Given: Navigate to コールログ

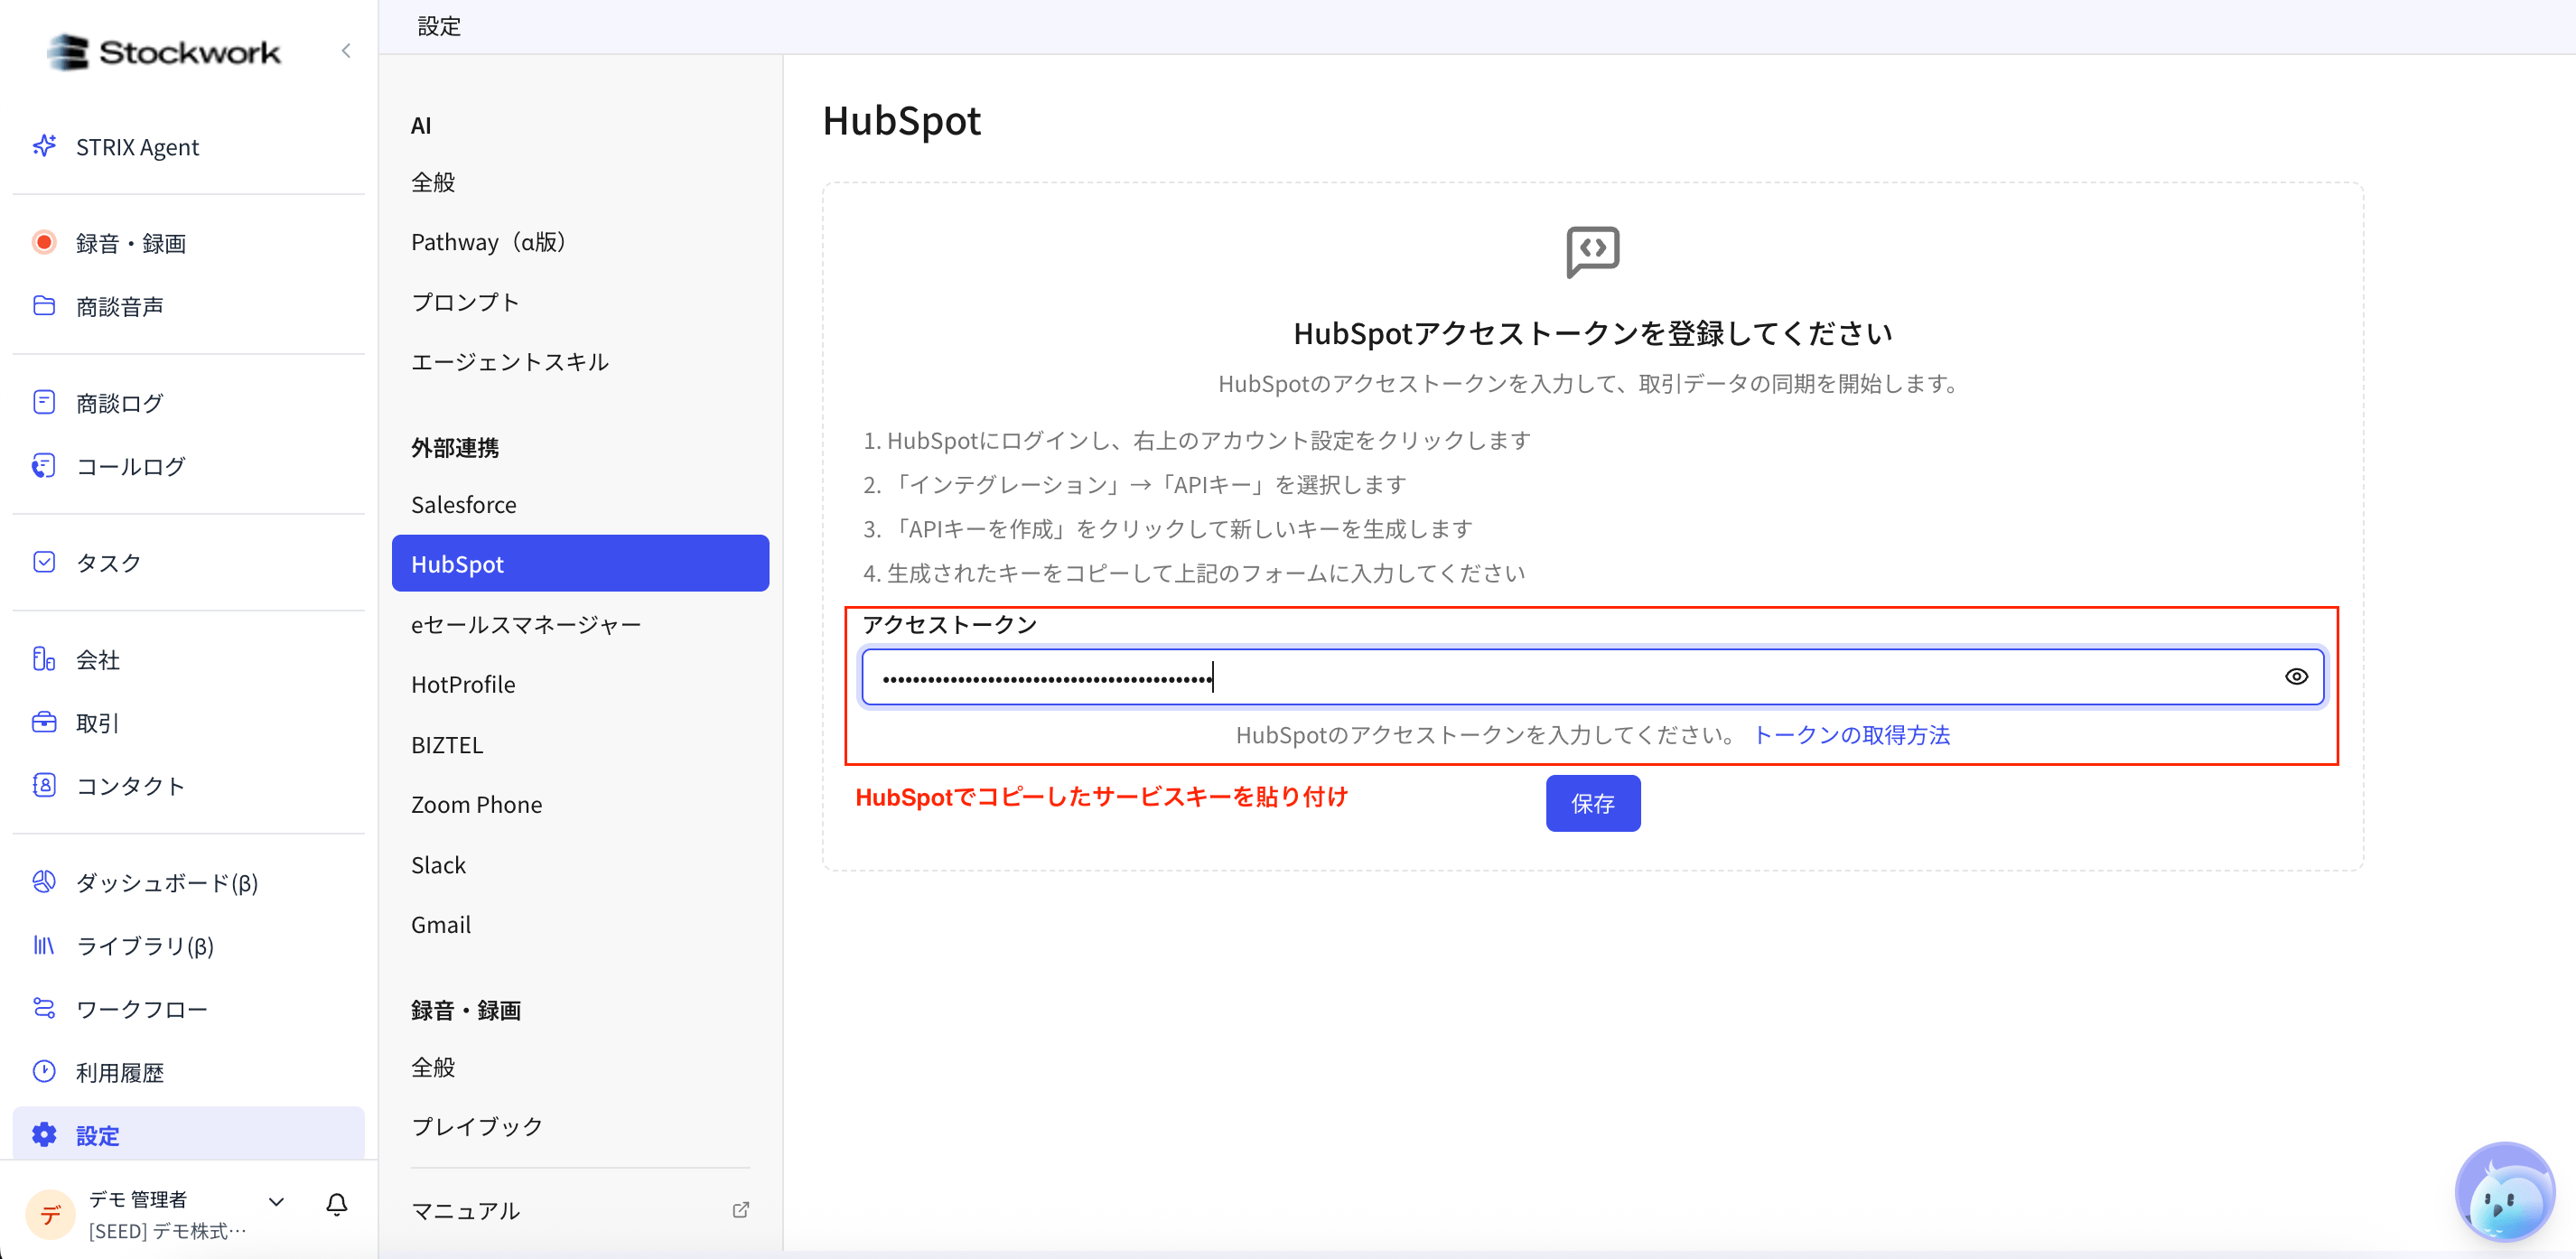Looking at the screenshot, I should (131, 466).
